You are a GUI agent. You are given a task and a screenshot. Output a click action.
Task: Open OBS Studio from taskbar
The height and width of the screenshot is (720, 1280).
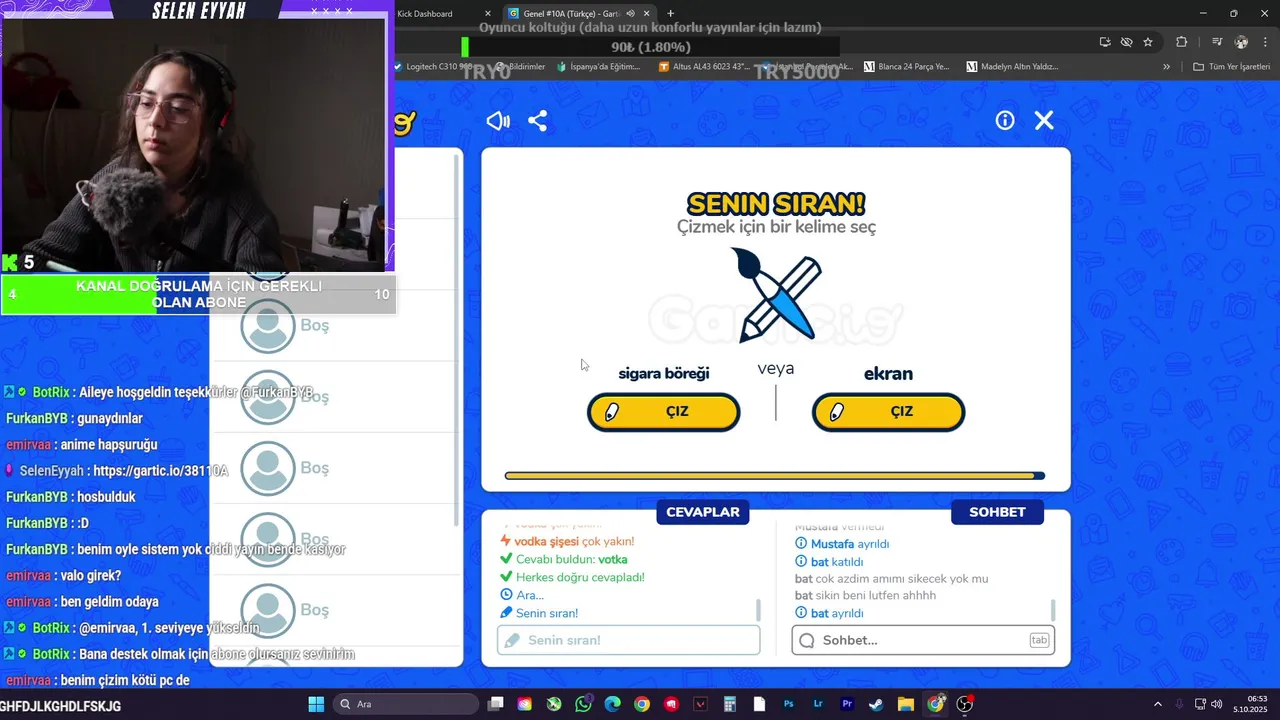(x=965, y=704)
